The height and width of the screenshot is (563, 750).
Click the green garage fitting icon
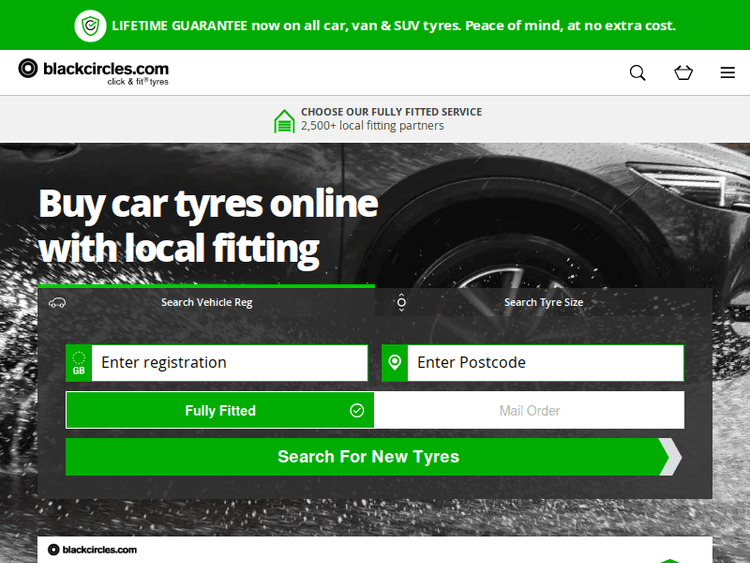pos(285,121)
